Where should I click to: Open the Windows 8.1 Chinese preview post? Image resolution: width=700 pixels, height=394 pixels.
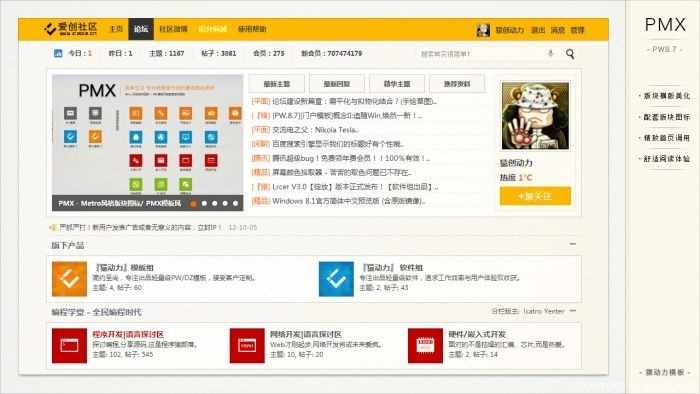(x=349, y=201)
